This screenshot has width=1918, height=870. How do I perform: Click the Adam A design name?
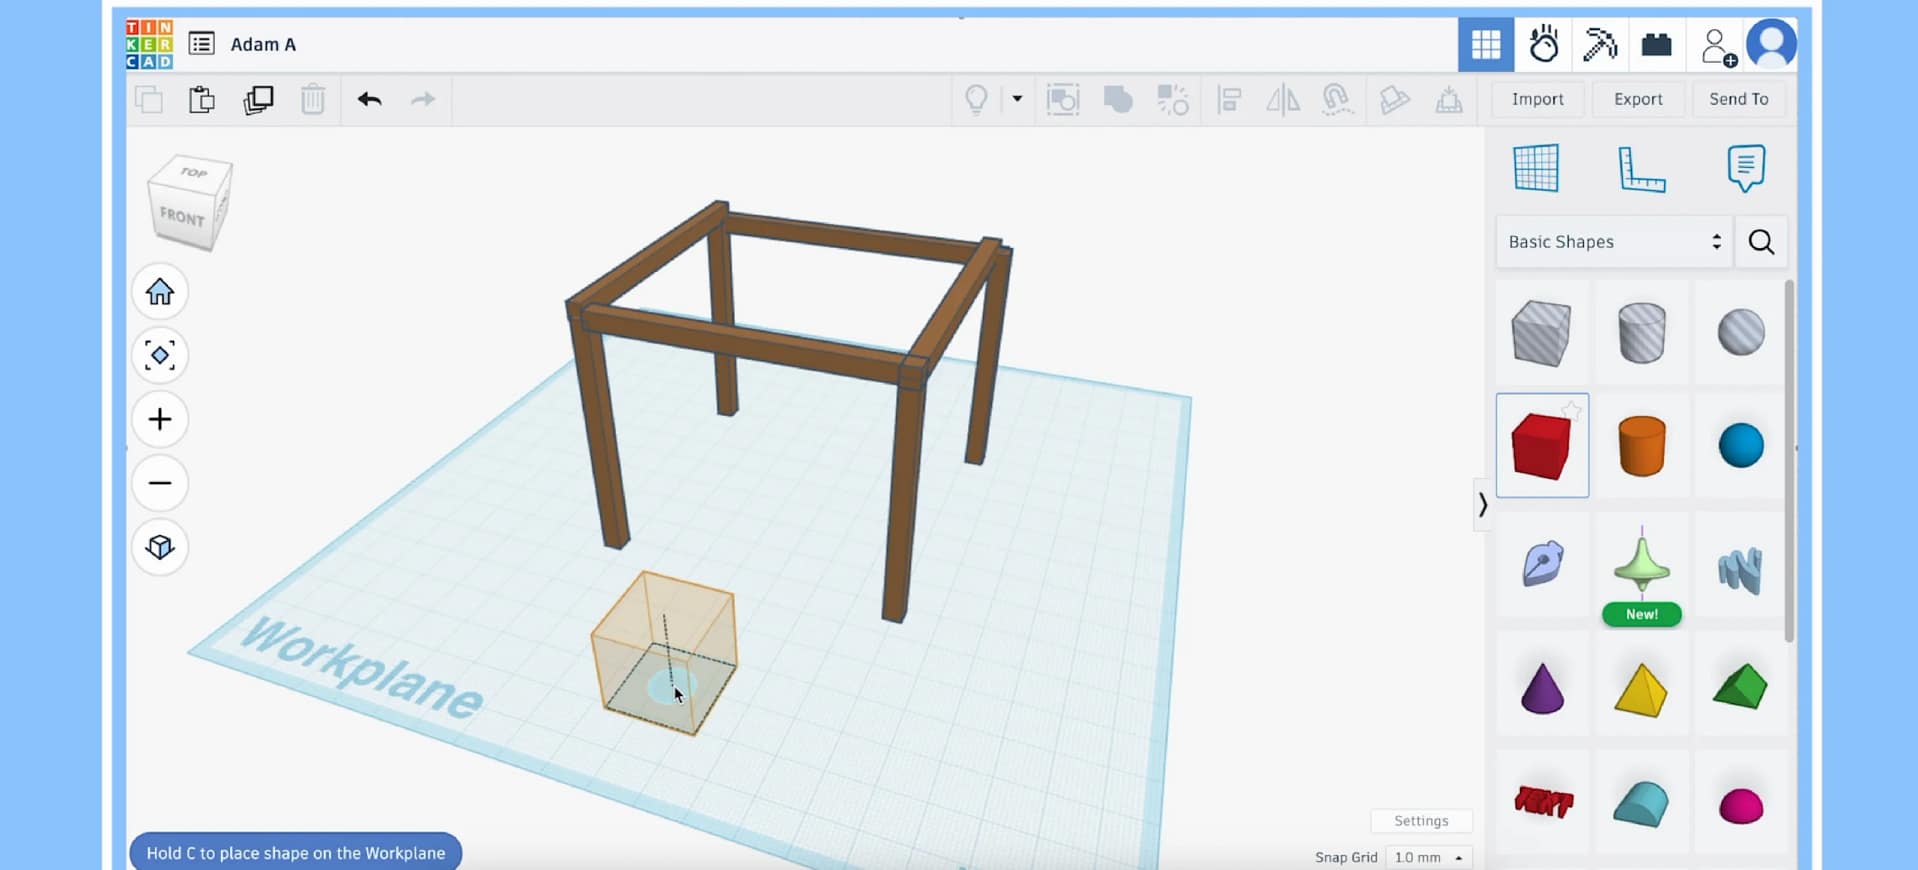(x=263, y=44)
